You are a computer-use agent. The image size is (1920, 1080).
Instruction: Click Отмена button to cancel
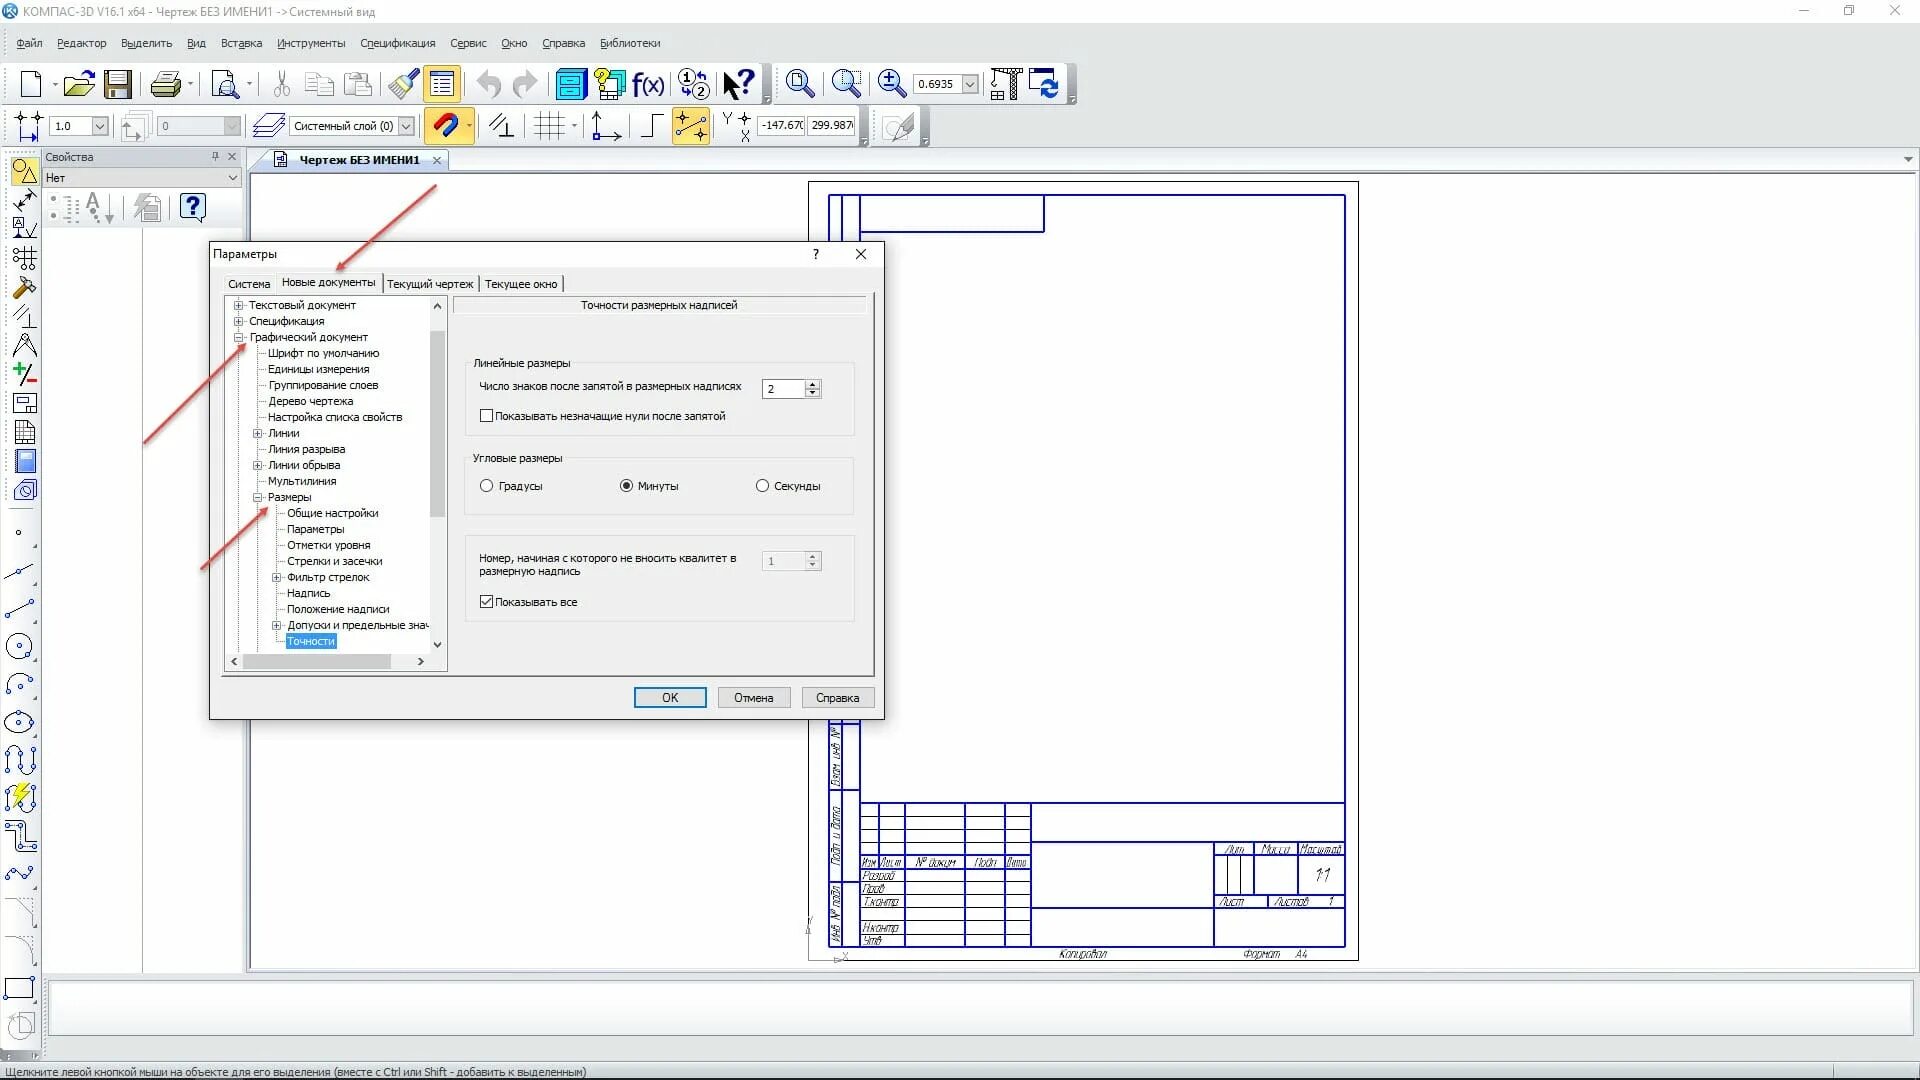[x=753, y=696]
